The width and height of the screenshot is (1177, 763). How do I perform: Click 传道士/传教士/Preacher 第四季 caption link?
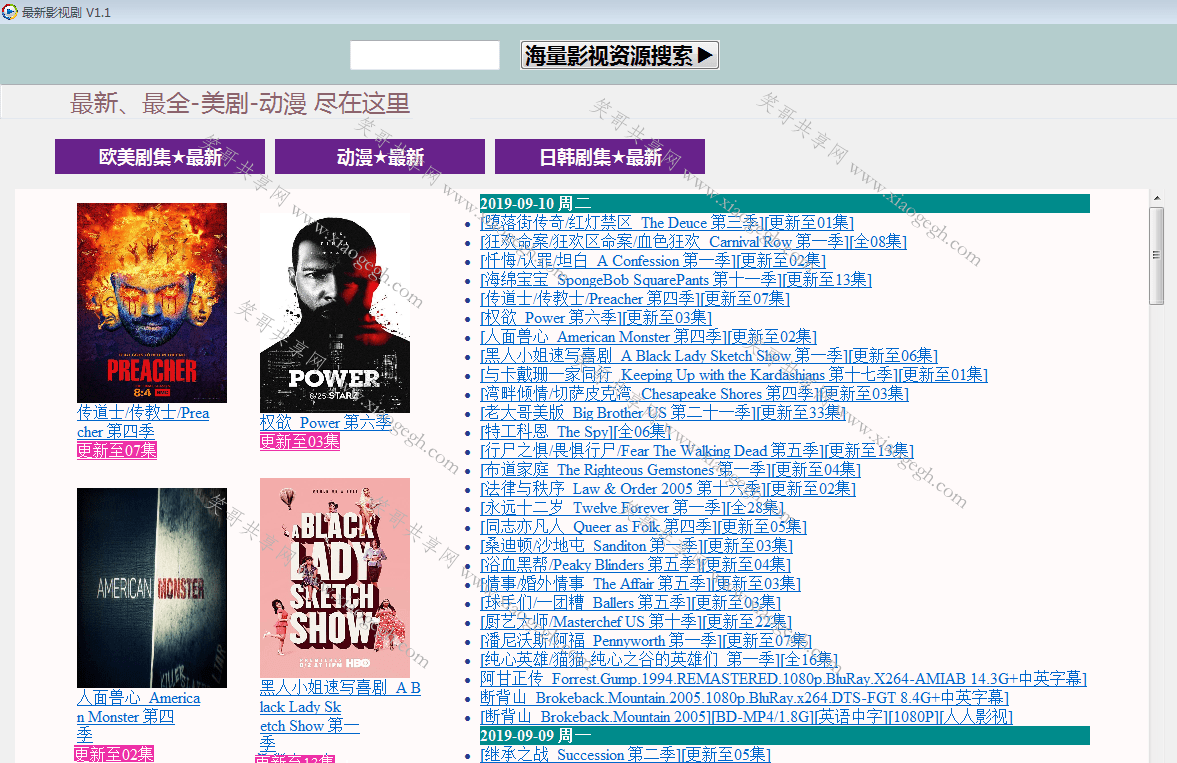point(143,422)
